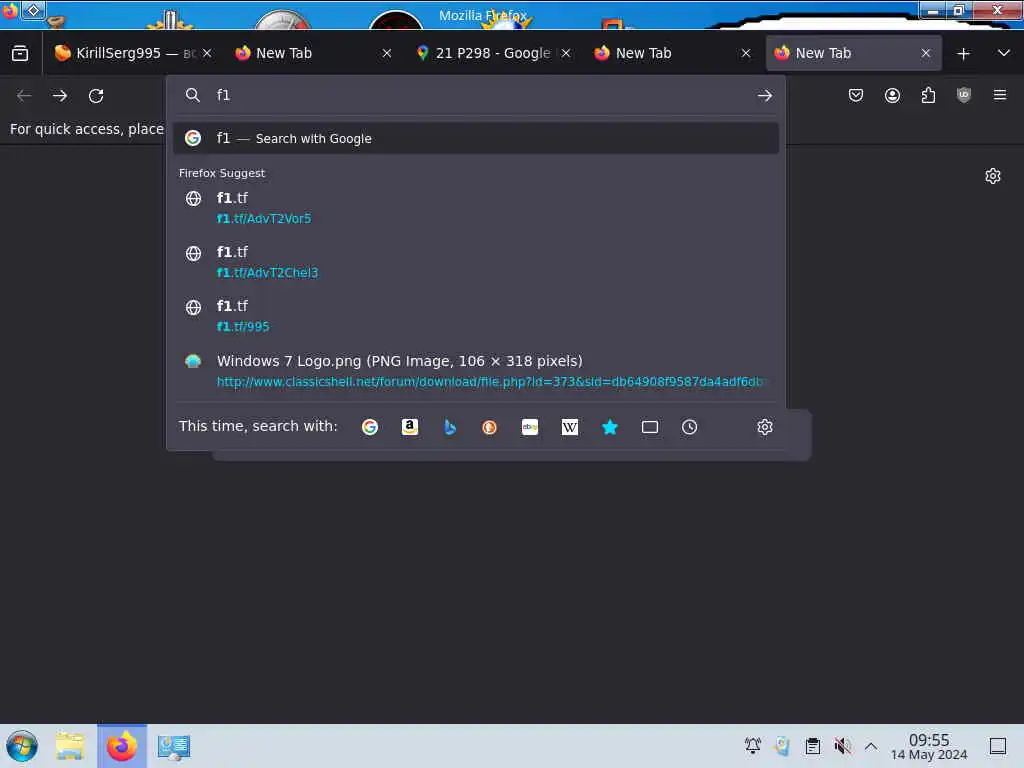Expand the List all tabs chevron
Viewport: 1024px width, 768px height.
pos(1004,53)
